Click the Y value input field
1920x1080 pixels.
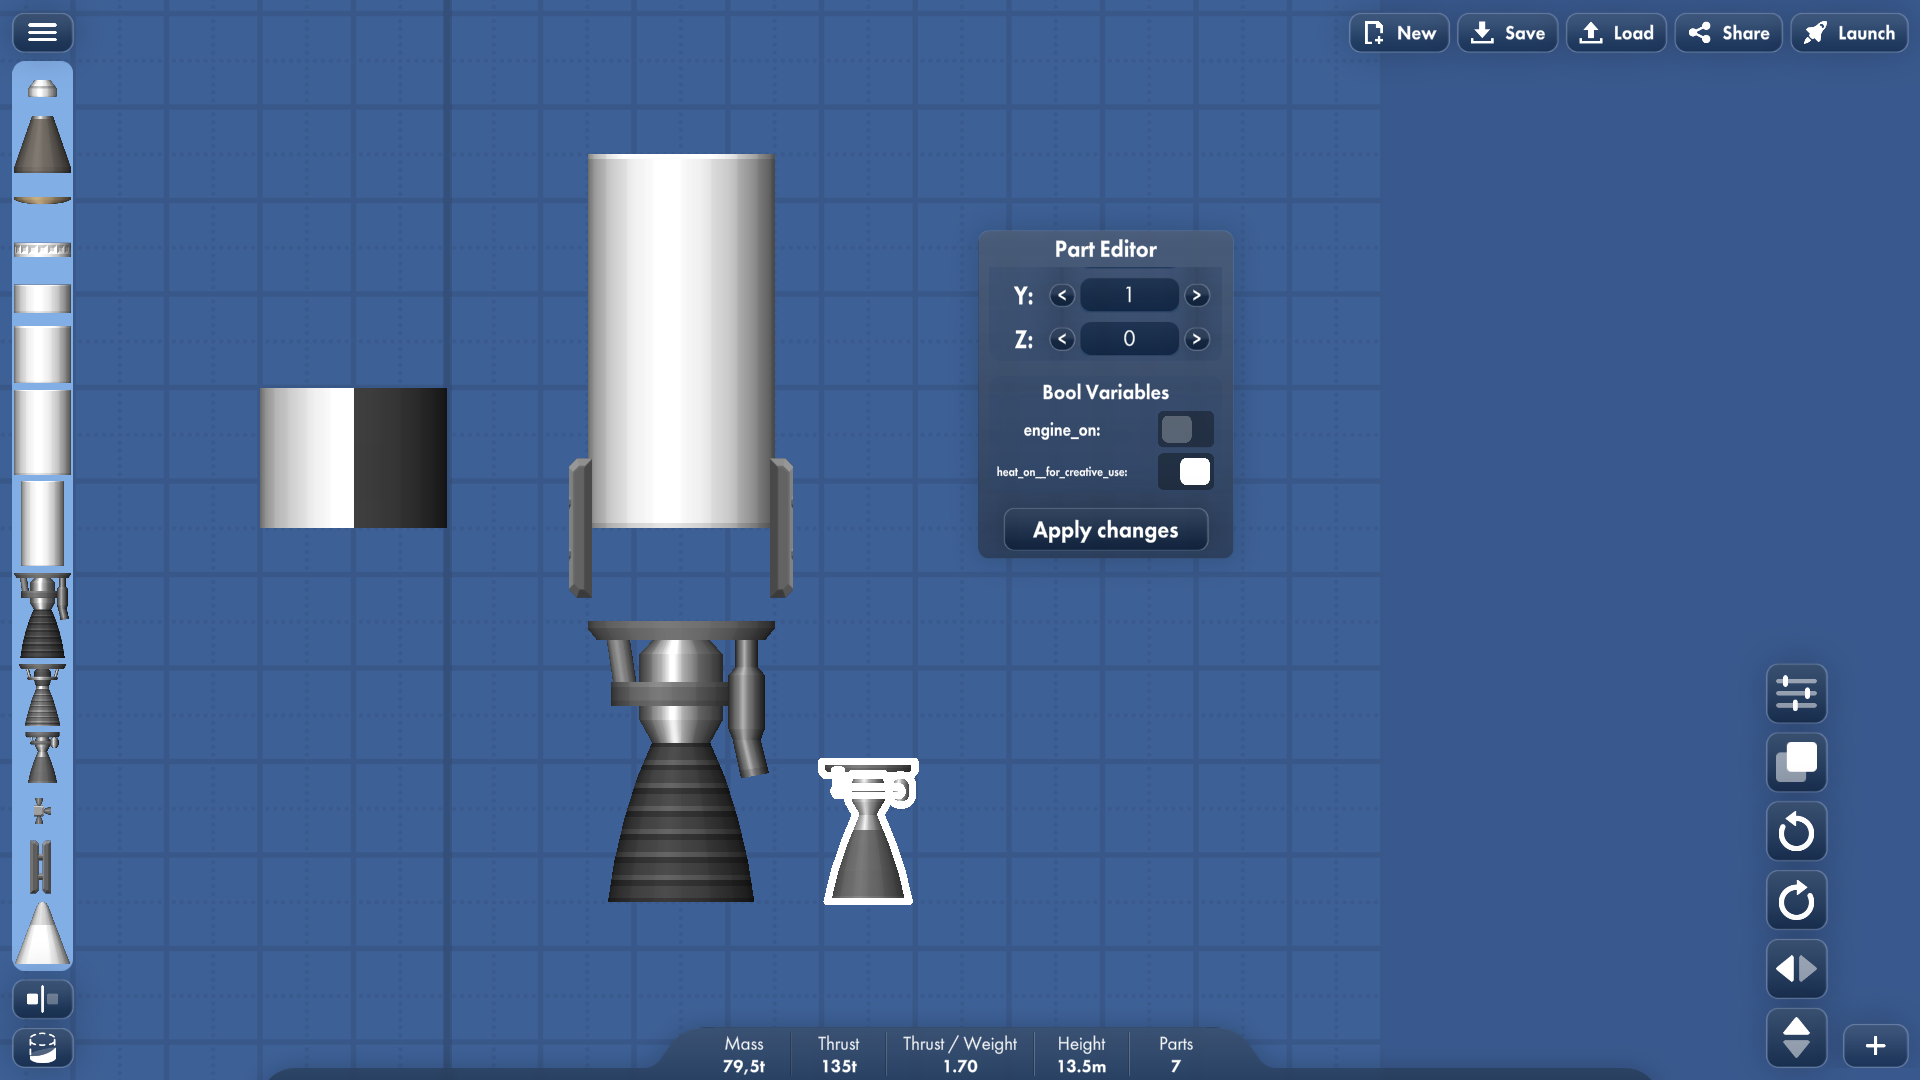click(1129, 296)
